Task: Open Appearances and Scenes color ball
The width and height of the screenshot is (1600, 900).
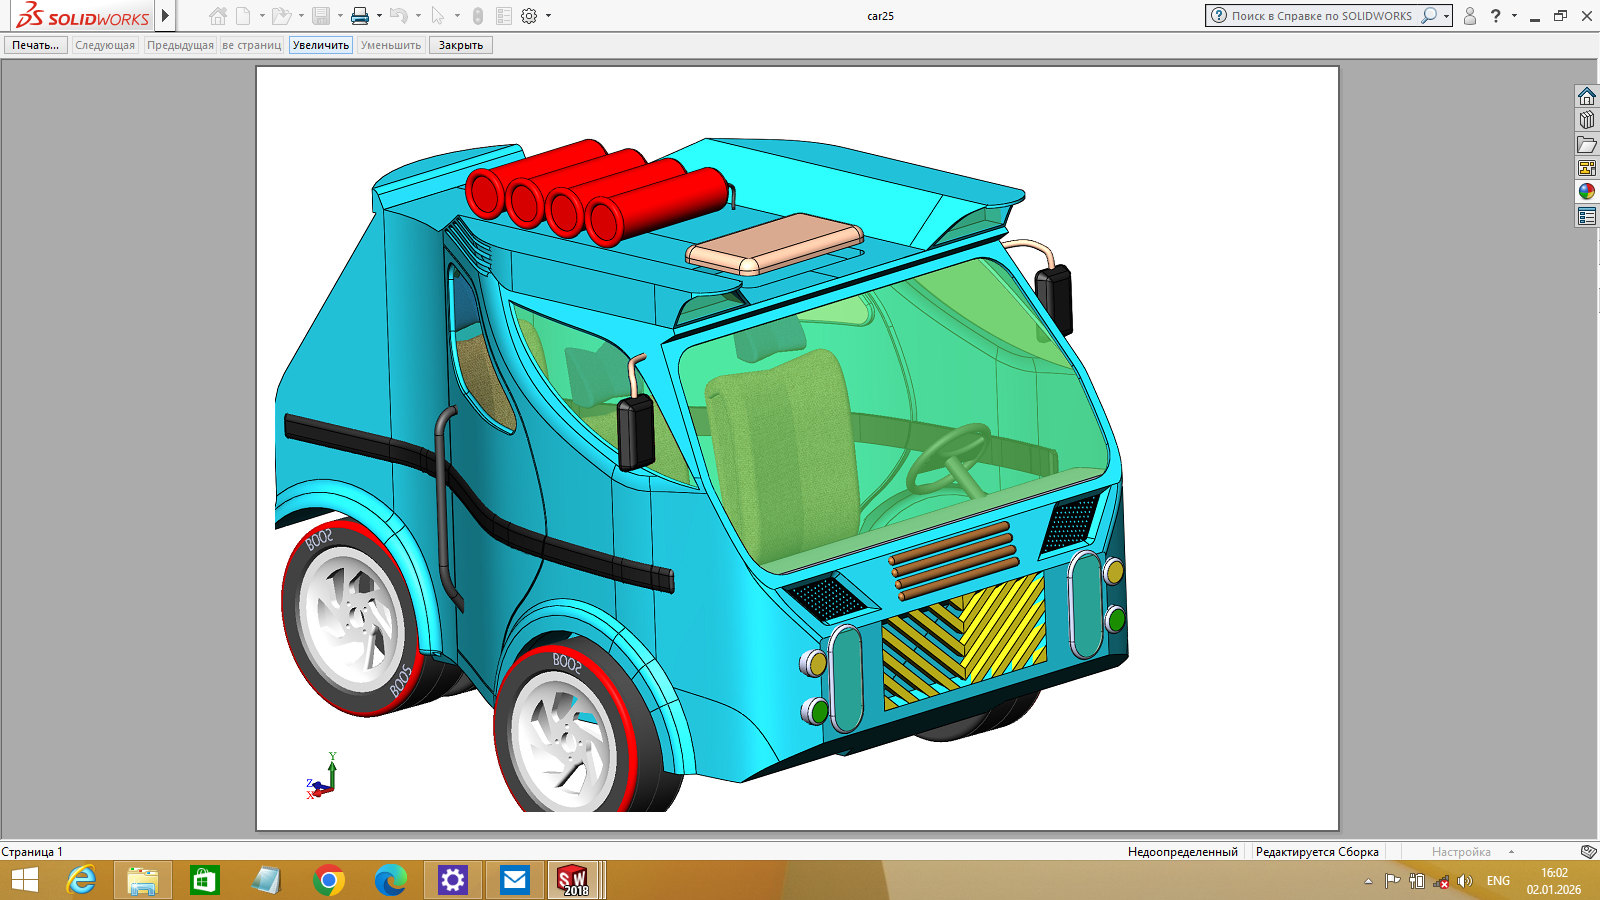Action: (1587, 191)
